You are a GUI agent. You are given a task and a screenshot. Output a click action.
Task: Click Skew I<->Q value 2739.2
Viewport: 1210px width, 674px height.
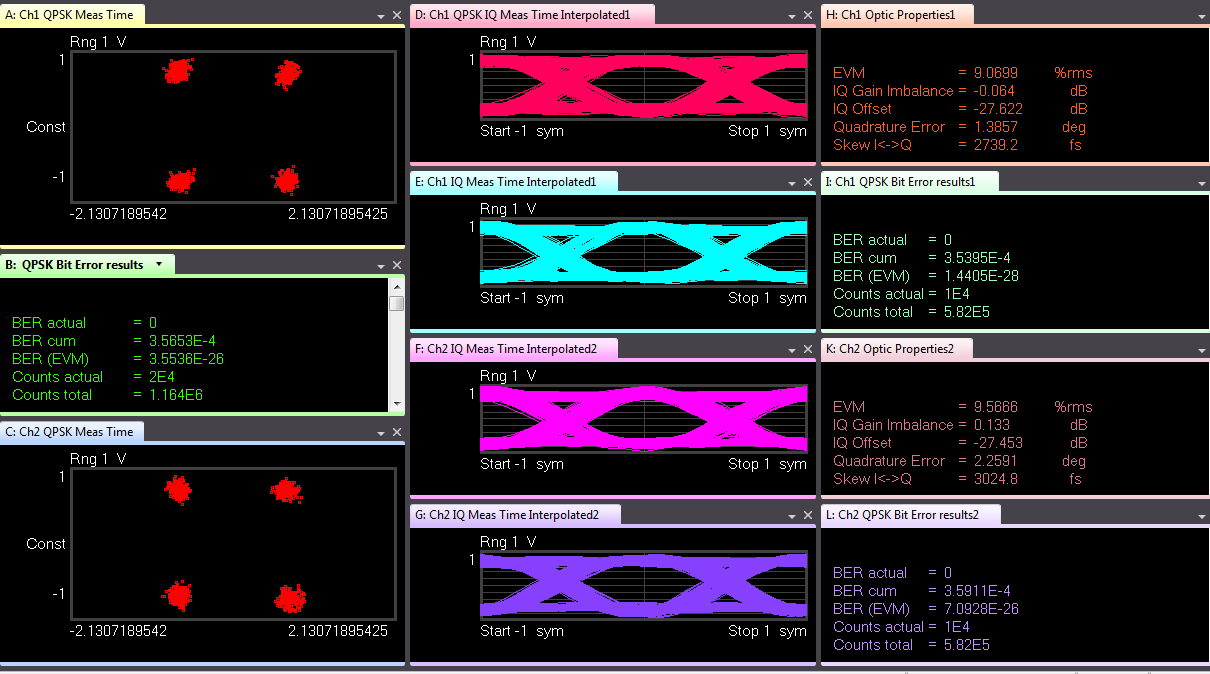[996, 145]
